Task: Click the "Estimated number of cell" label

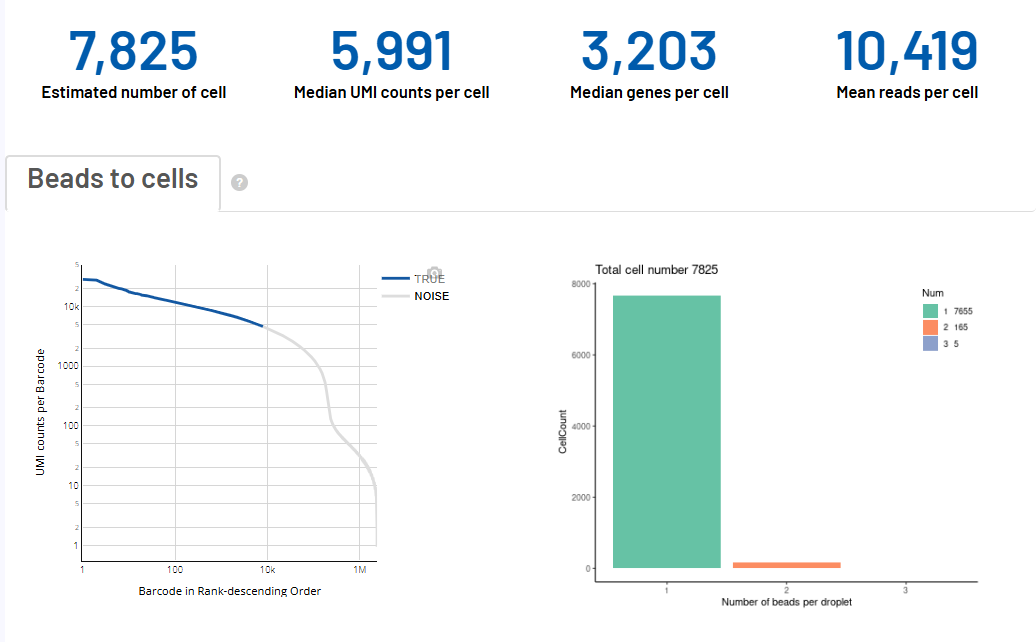Action: pos(134,93)
